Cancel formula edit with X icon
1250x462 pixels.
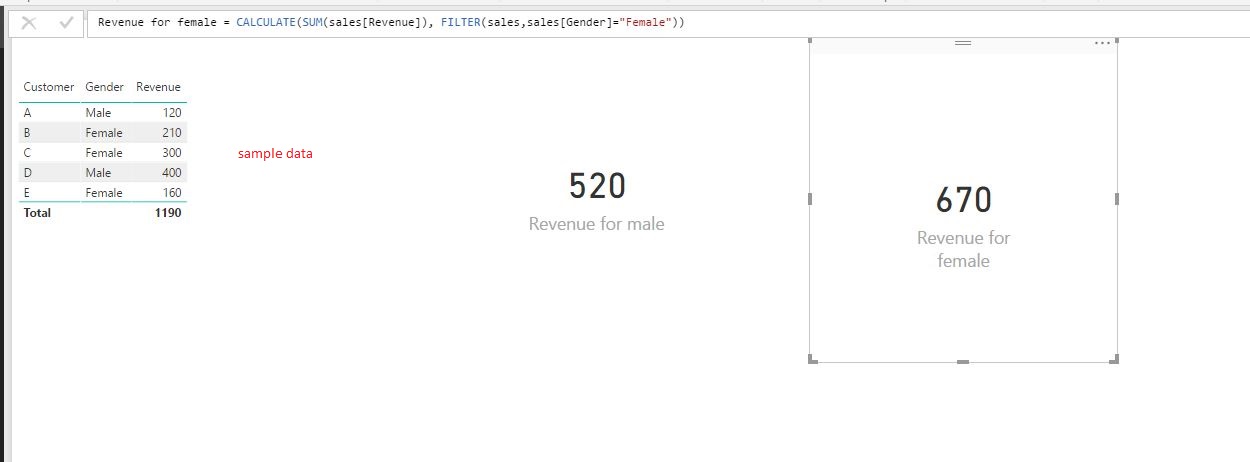pos(29,23)
